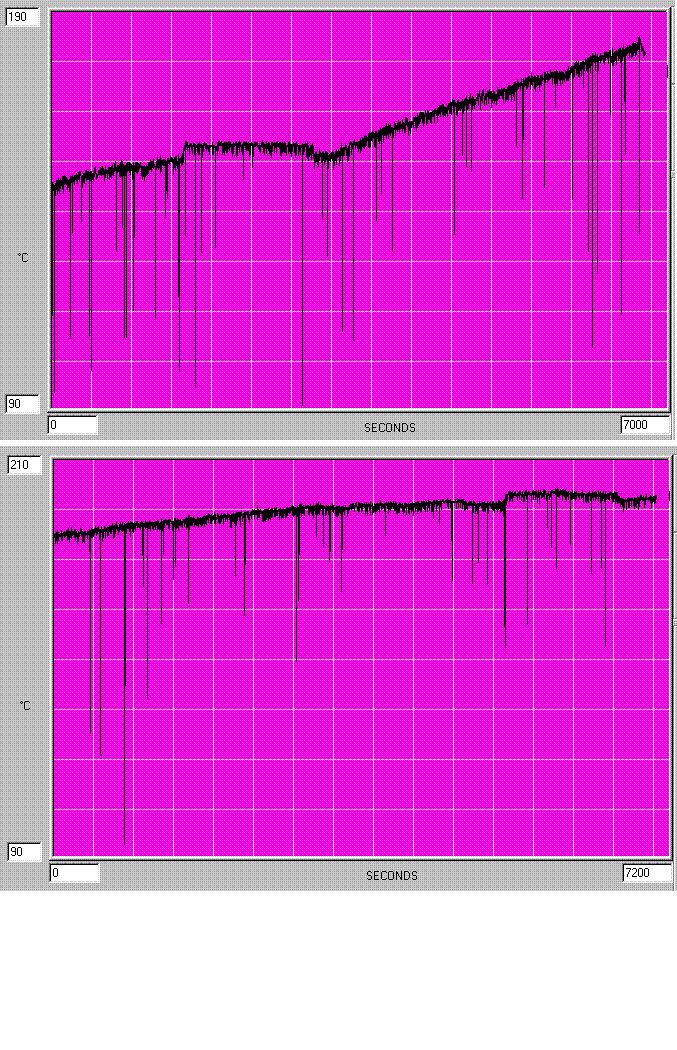This screenshot has height=1050, width=677.
Task: Click the top chart's 190 maximum temperature field
Action: click(x=23, y=17)
